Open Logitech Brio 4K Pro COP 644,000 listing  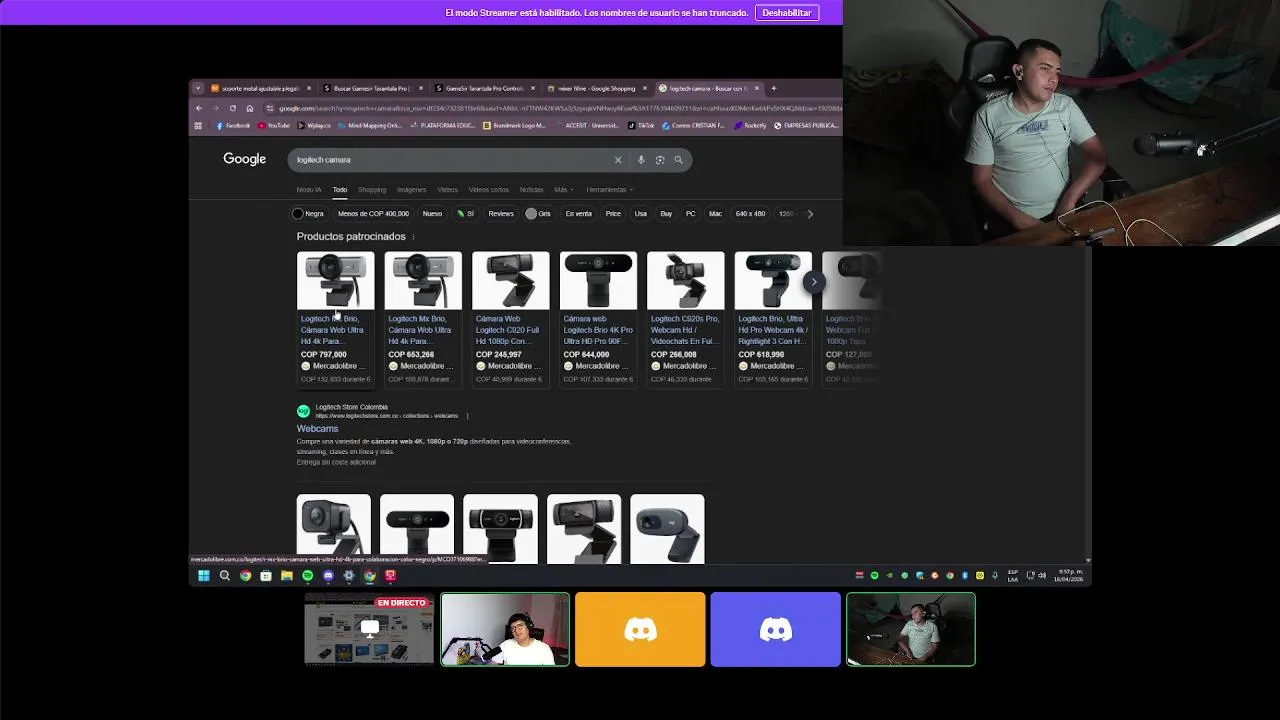click(x=598, y=318)
